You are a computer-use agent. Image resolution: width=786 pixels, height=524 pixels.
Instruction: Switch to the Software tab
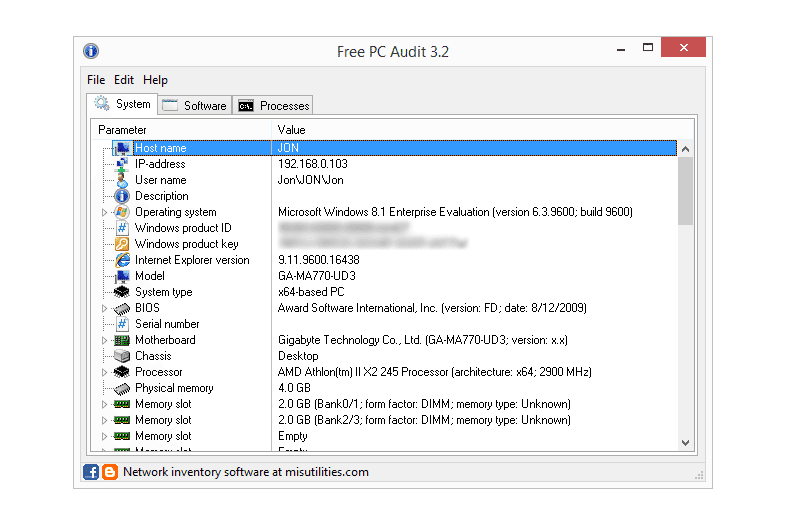195,106
